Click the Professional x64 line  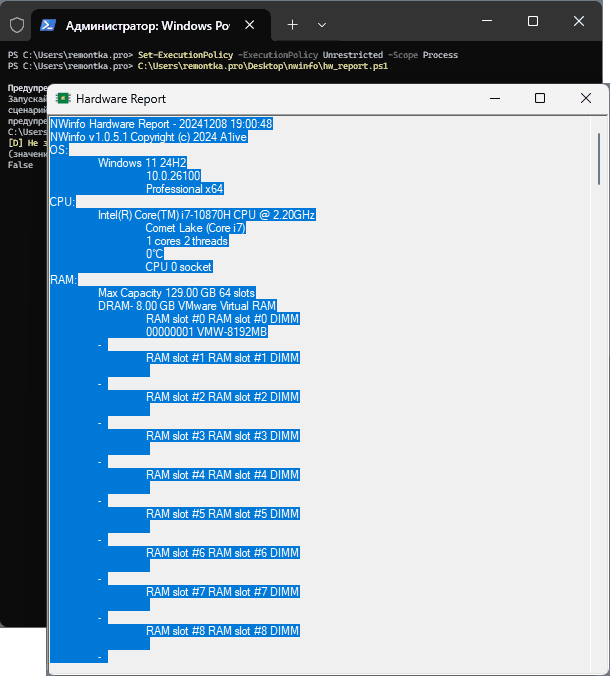pos(185,189)
